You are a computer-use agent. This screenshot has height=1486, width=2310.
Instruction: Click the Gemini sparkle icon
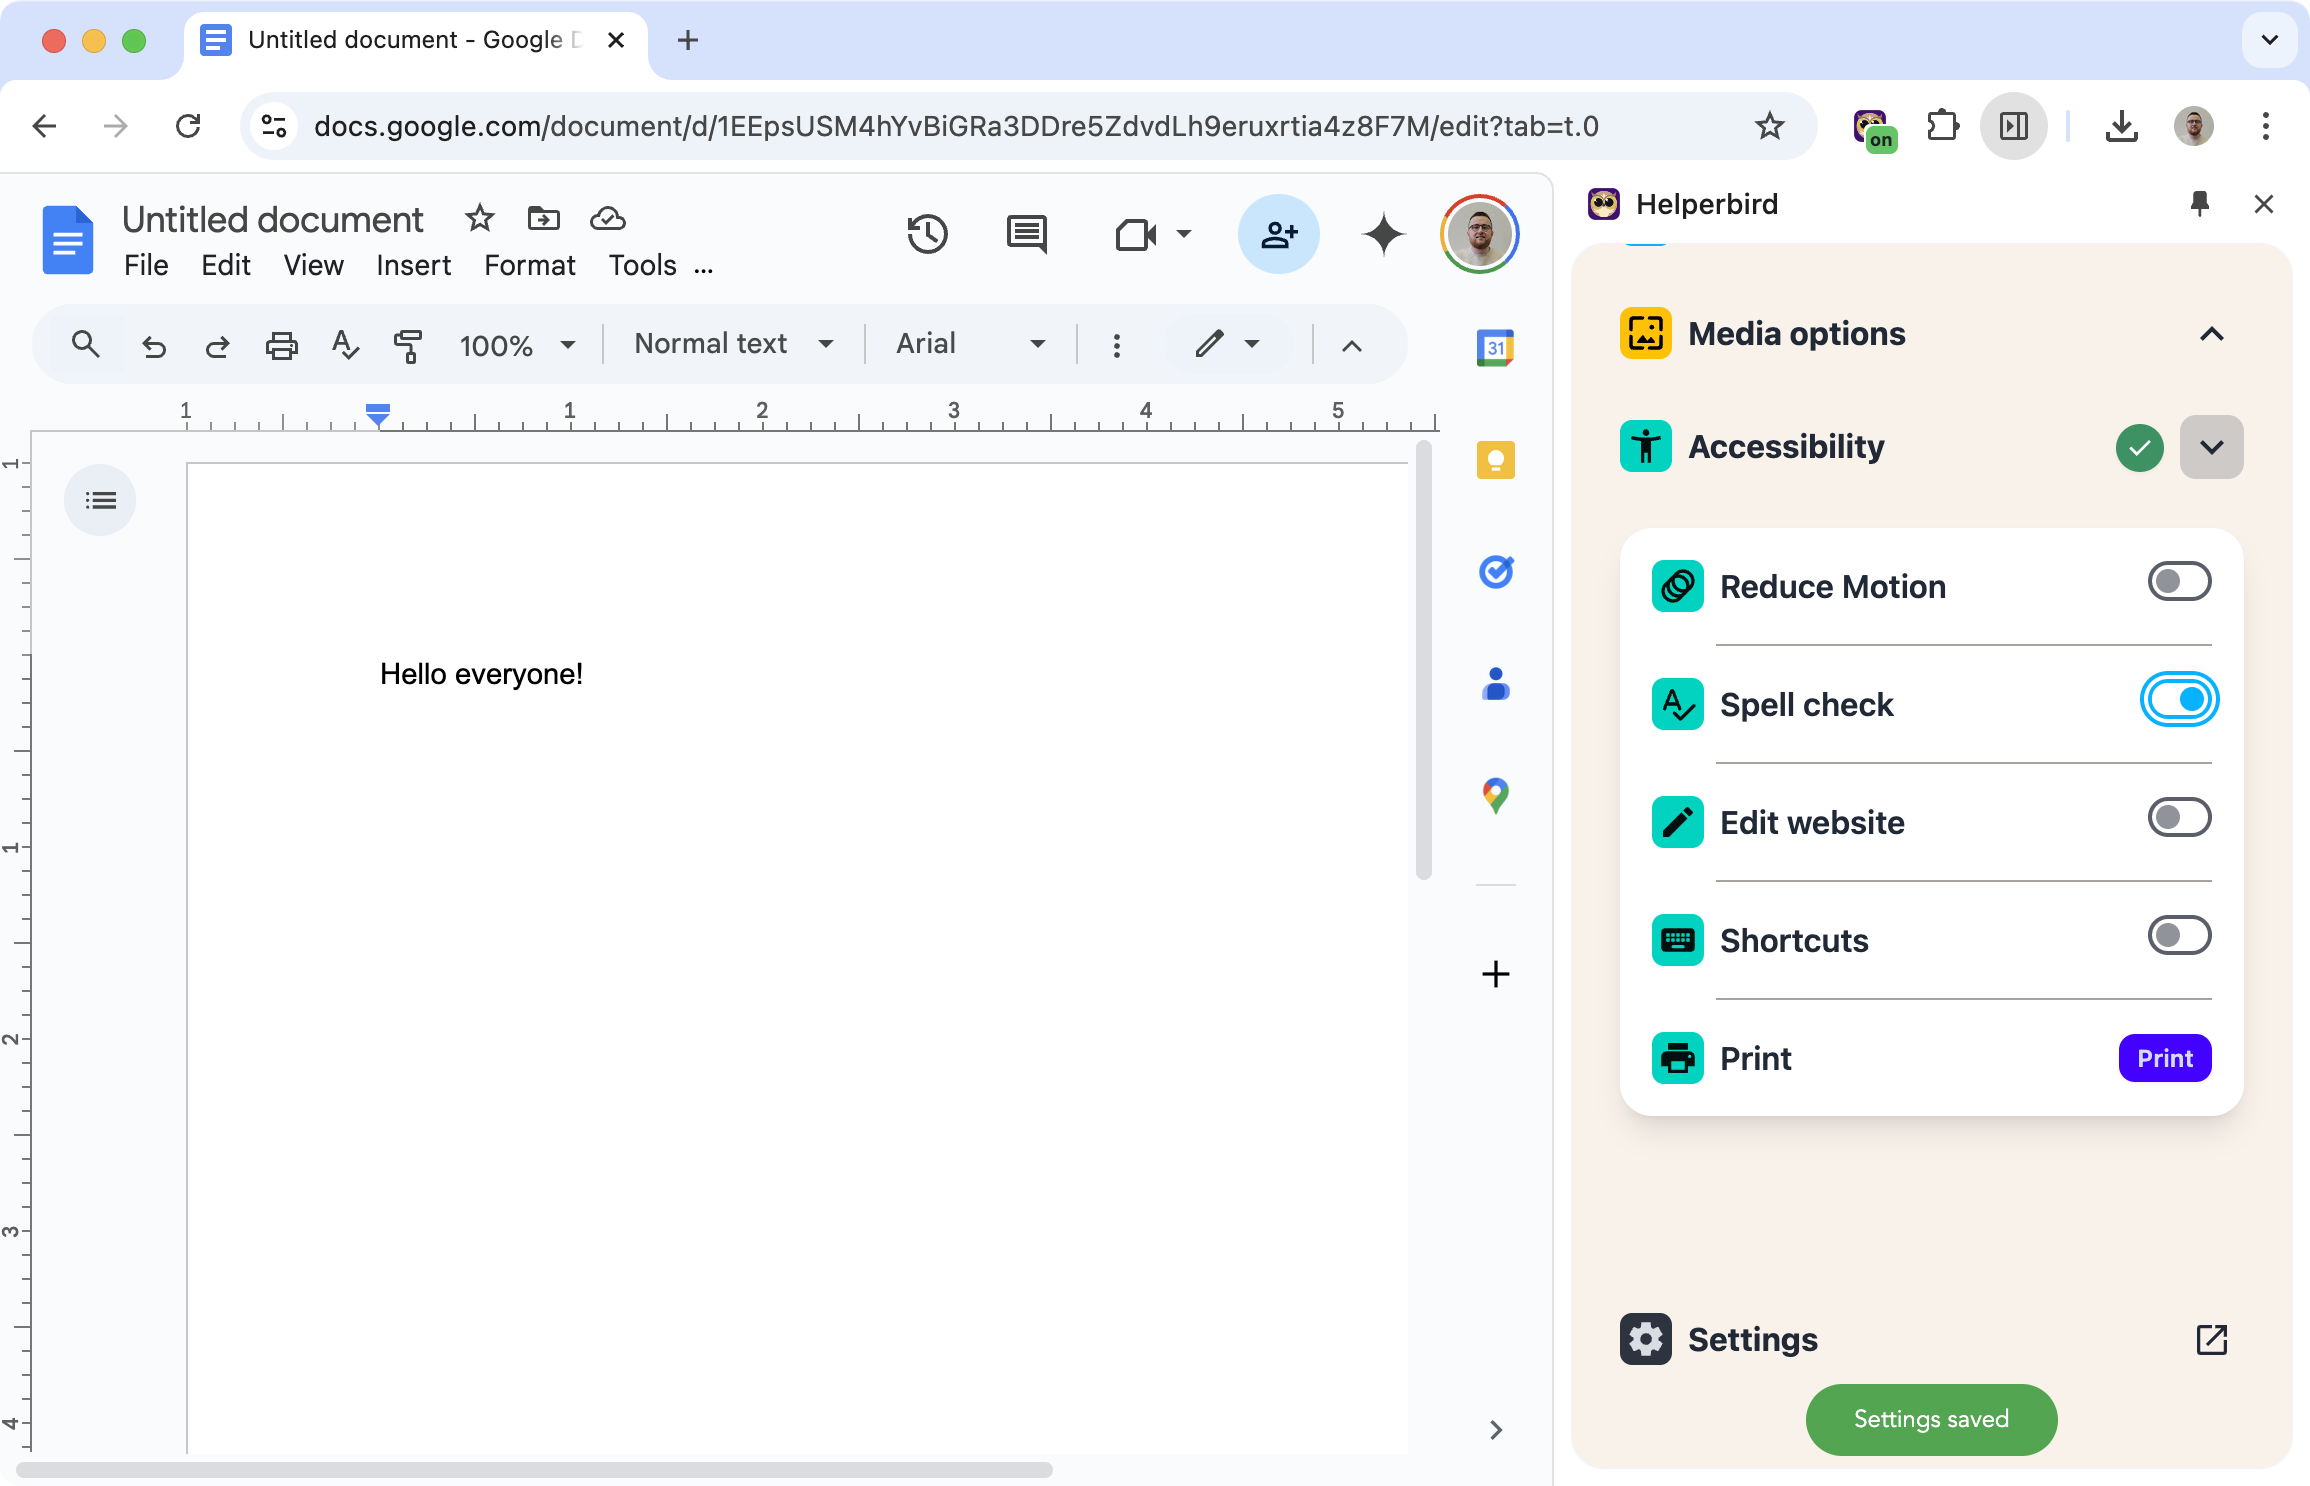coord(1384,235)
